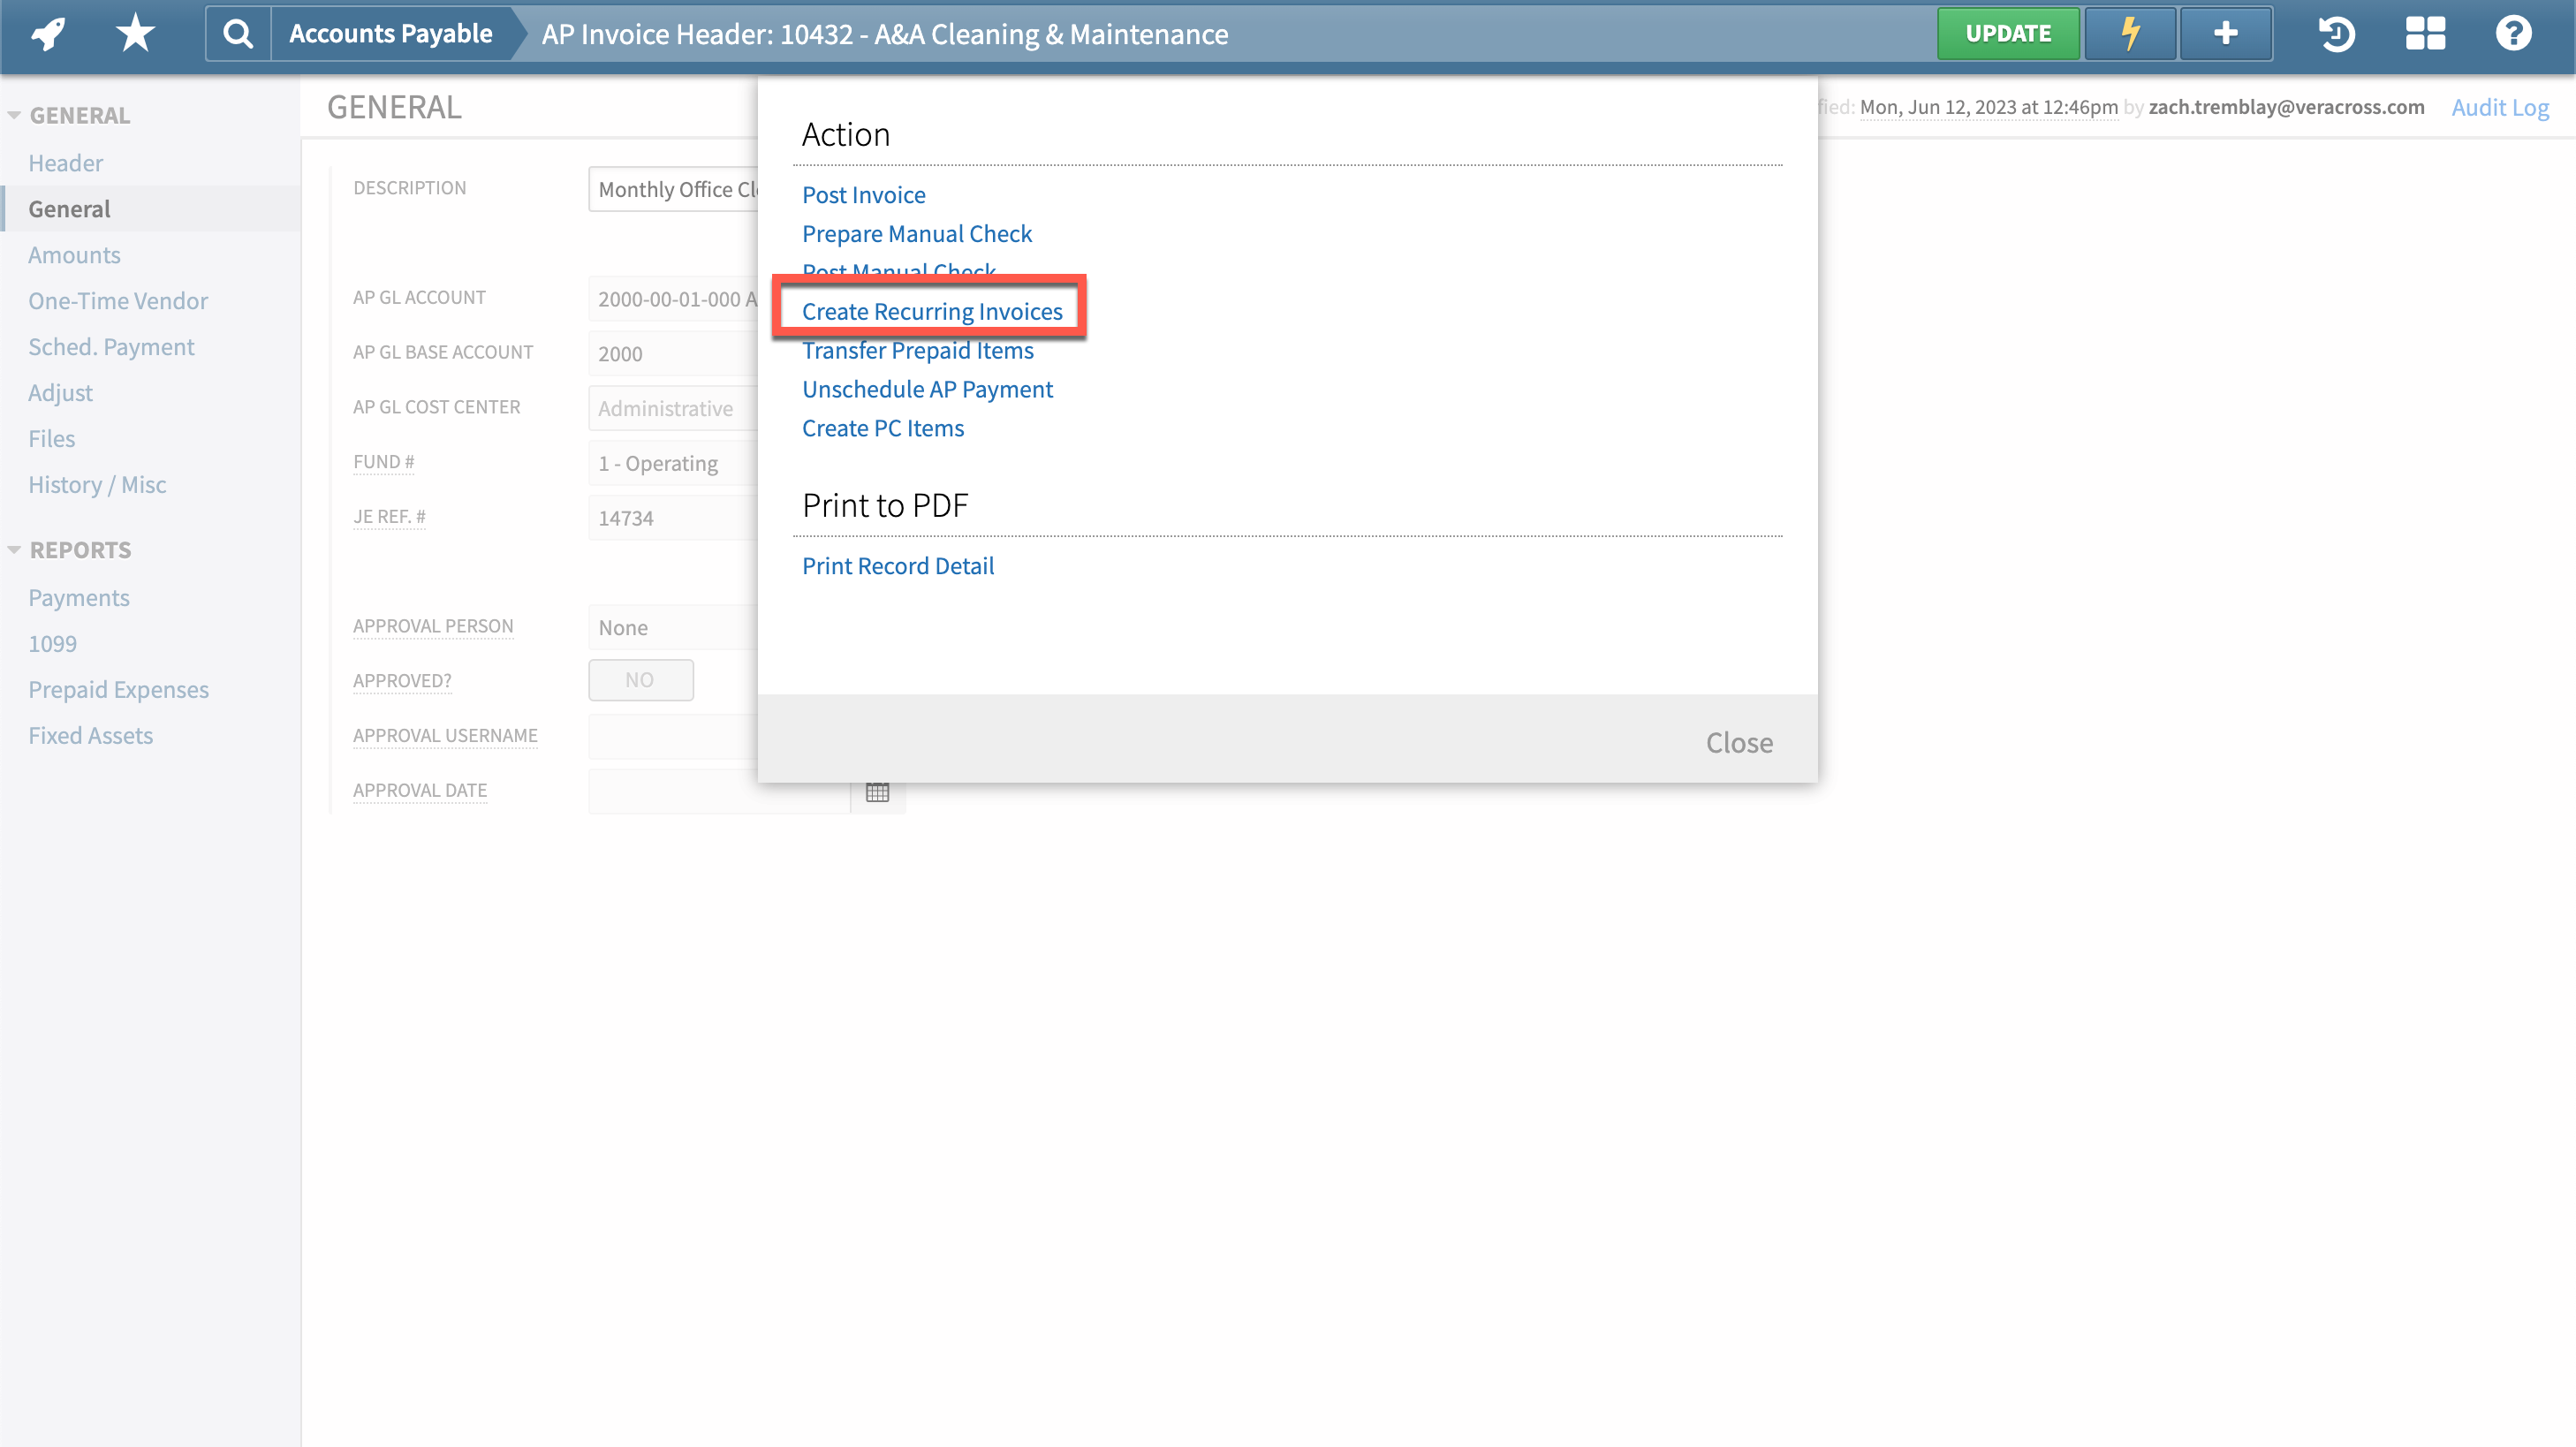Select Amounts in the sidebar
Image resolution: width=2576 pixels, height=1447 pixels.
(x=74, y=254)
